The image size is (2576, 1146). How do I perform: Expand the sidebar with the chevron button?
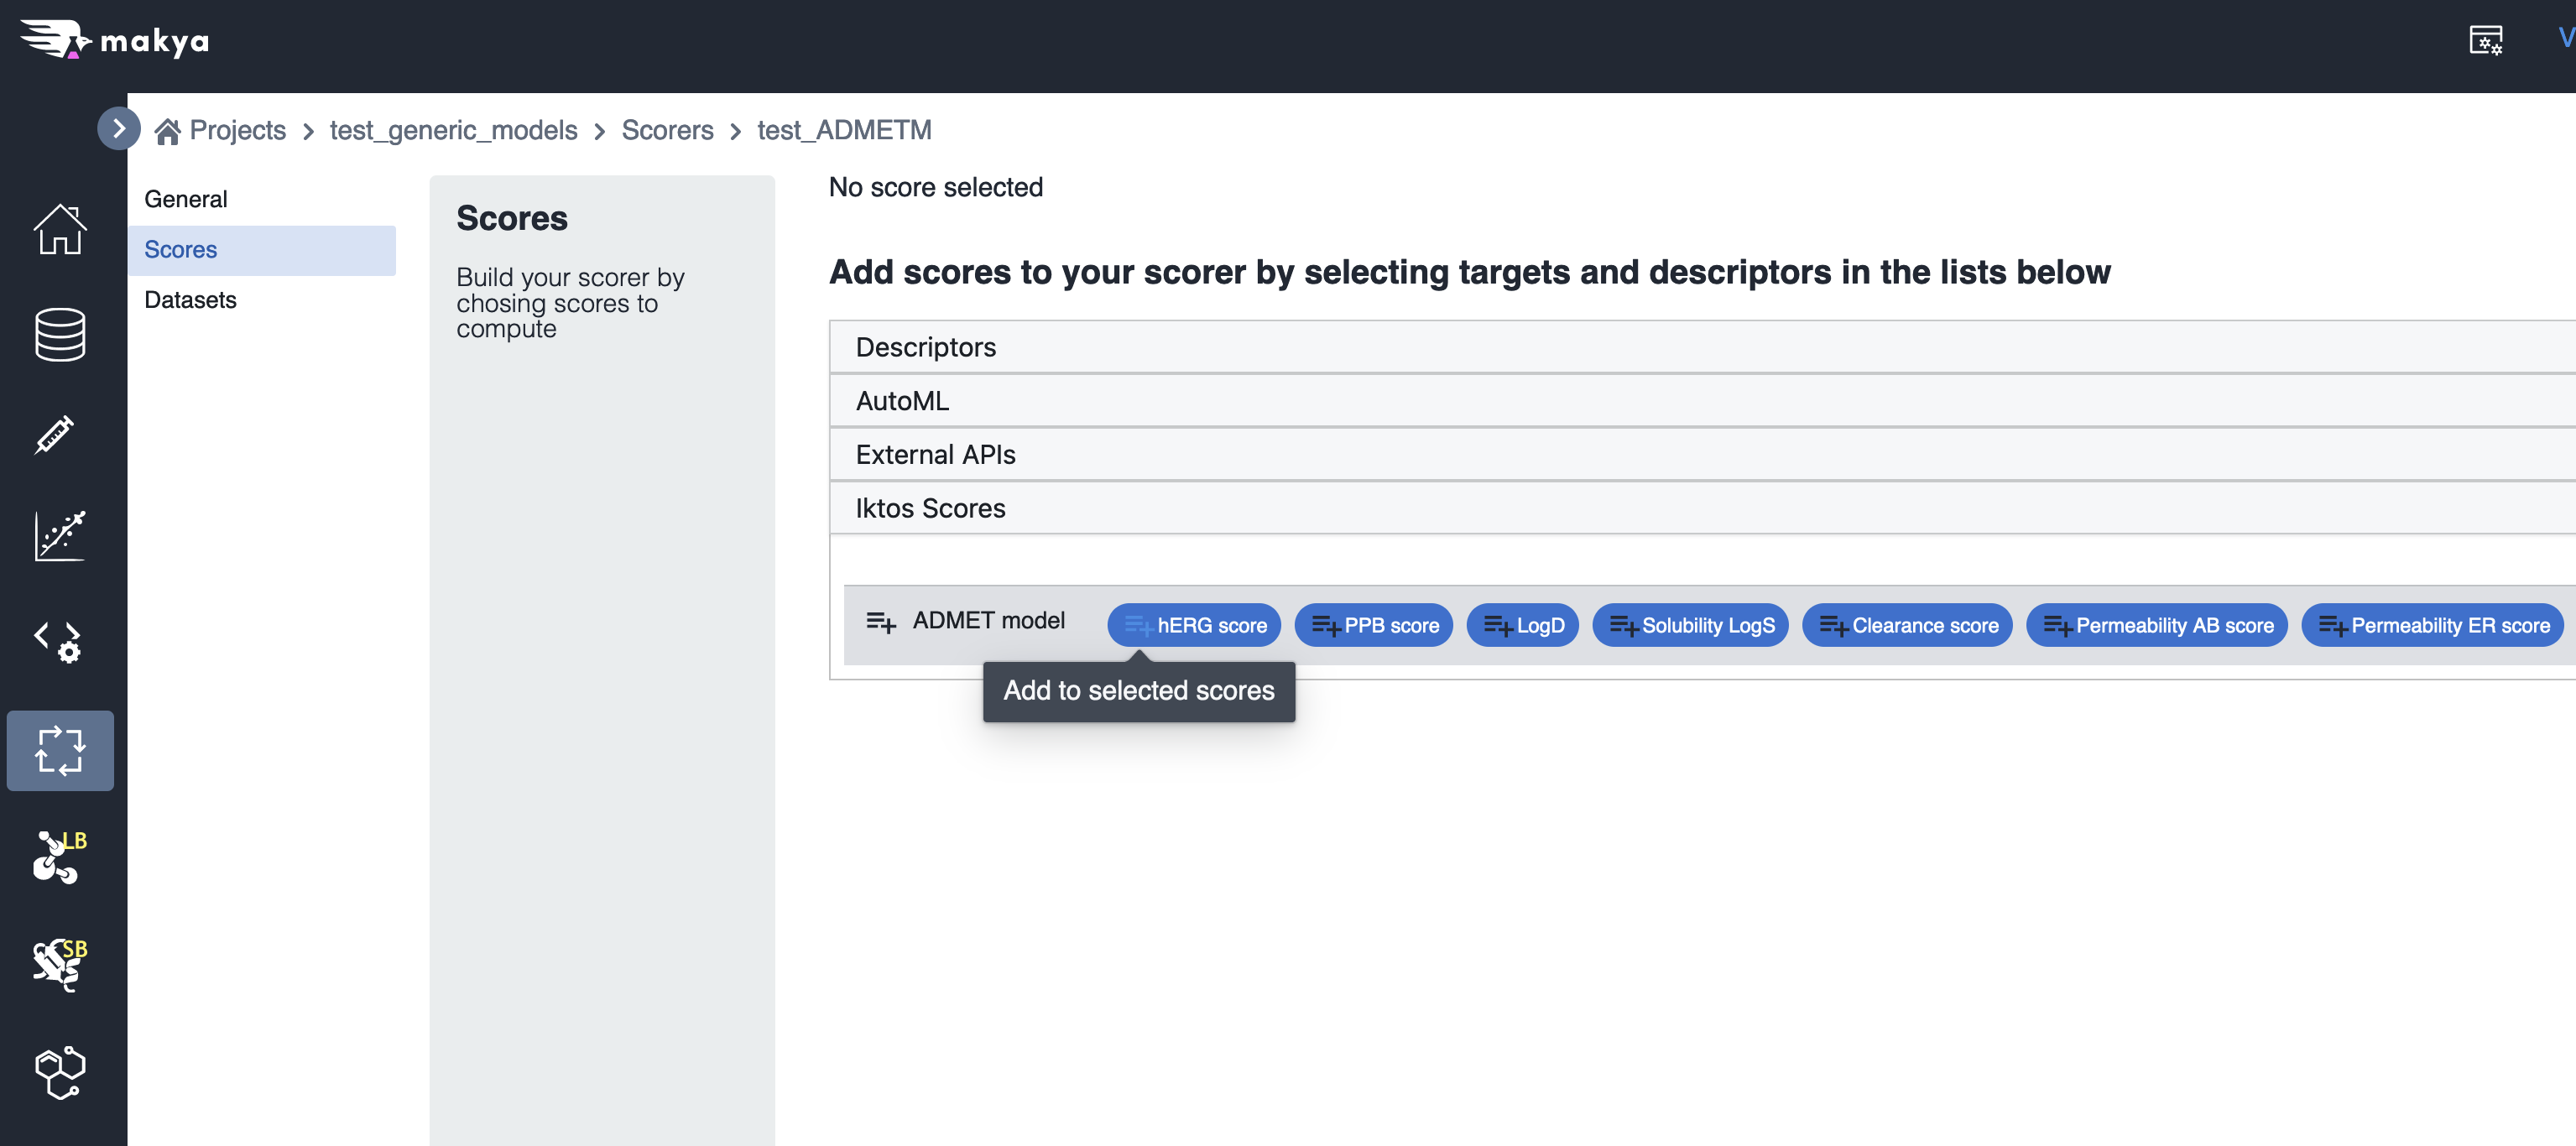(119, 128)
